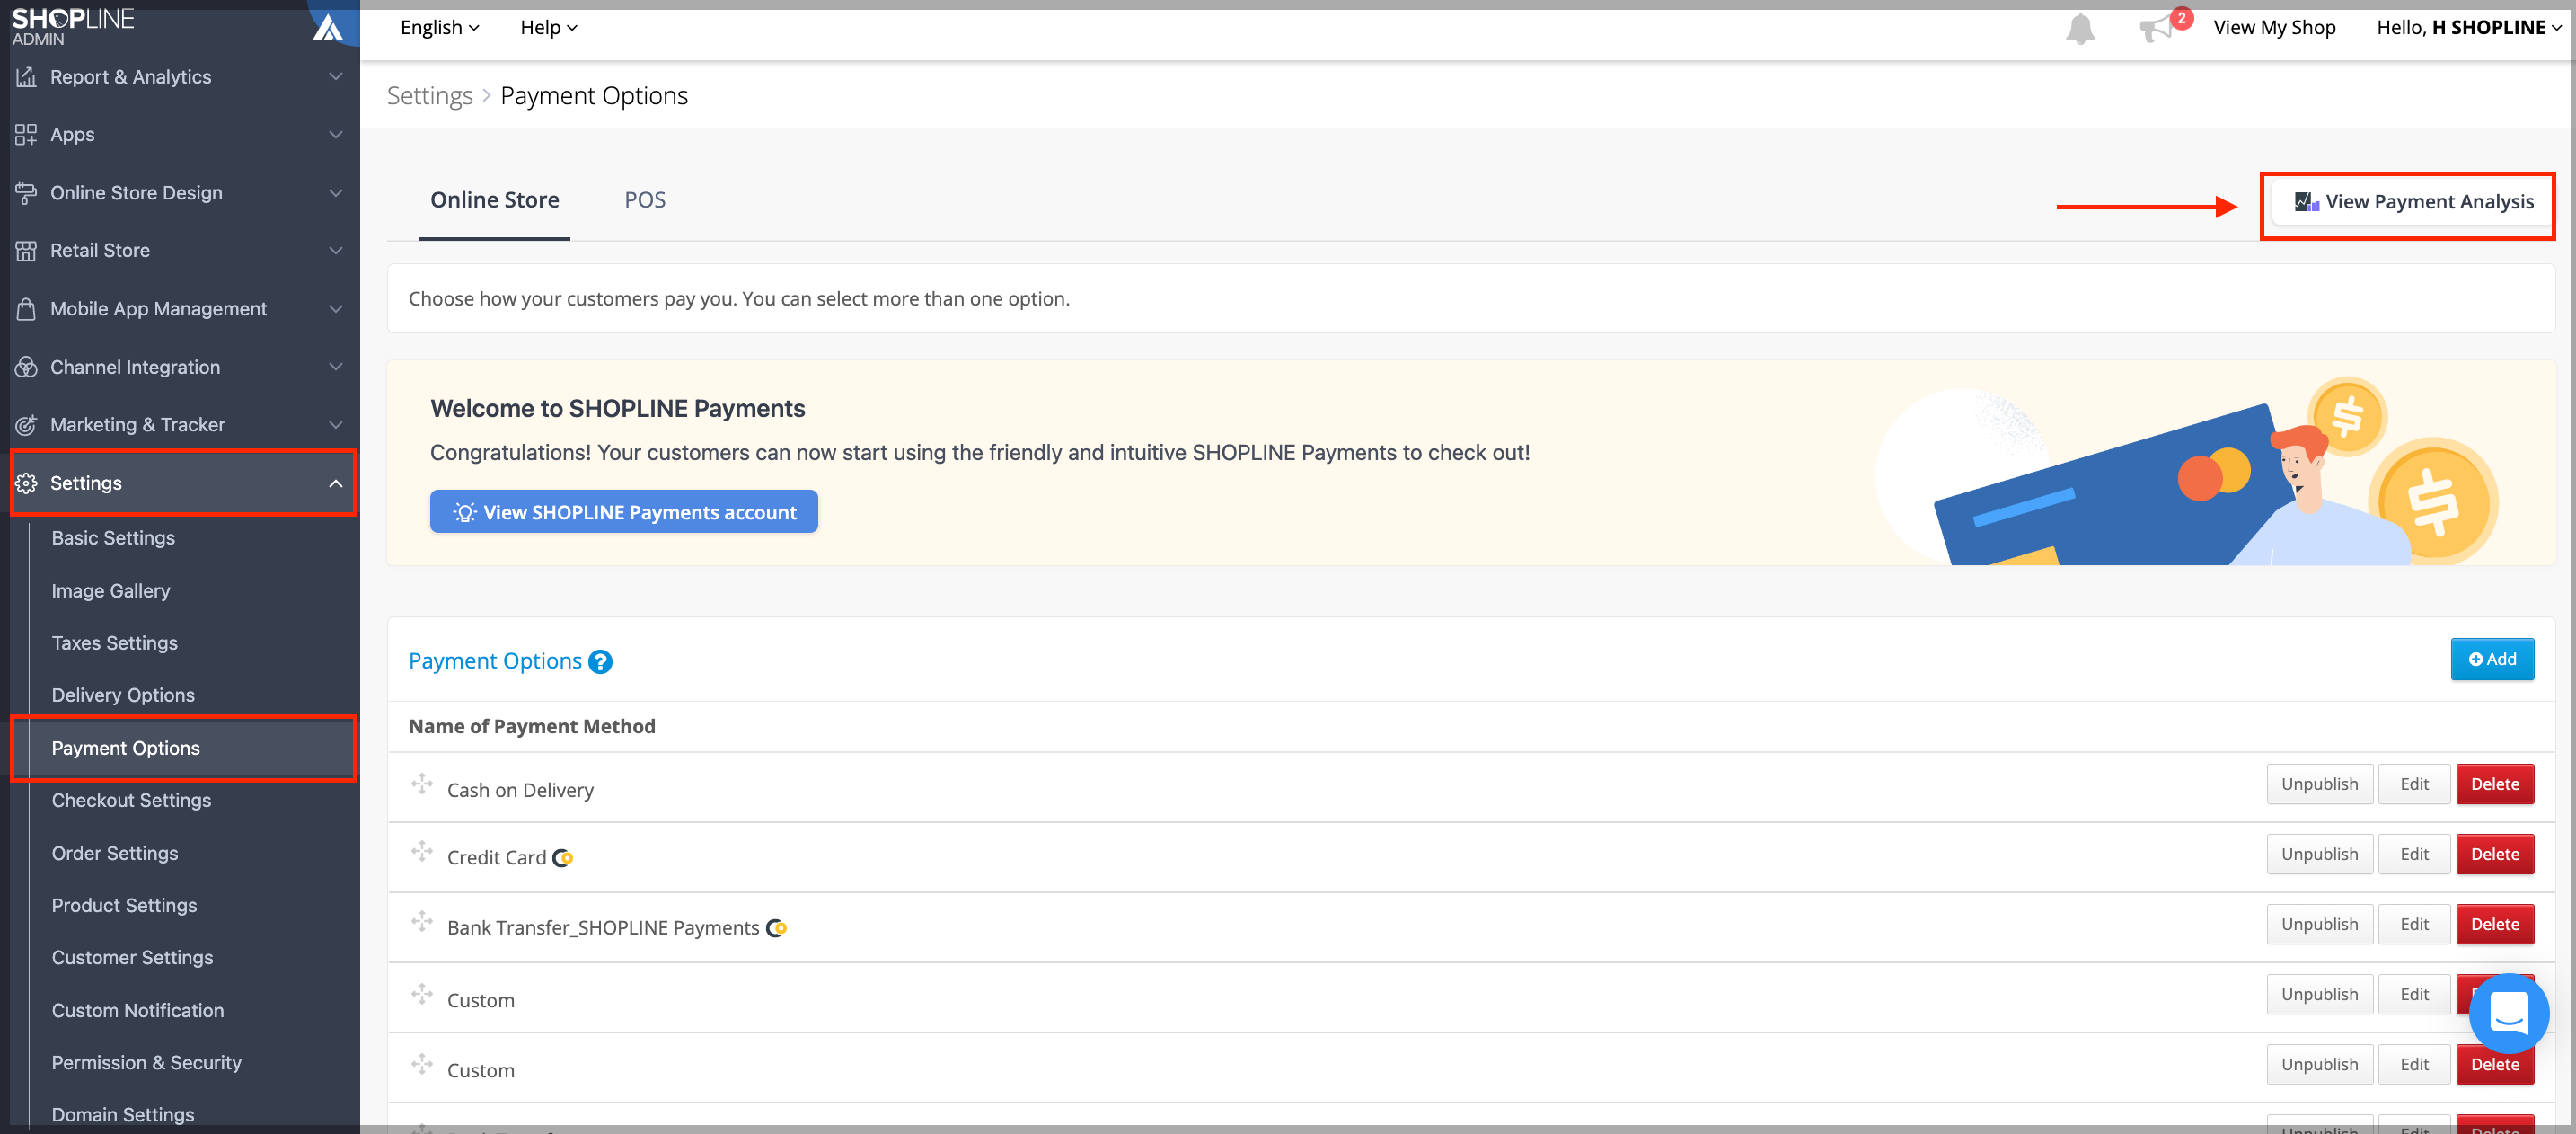Image resolution: width=2576 pixels, height=1134 pixels.
Task: Expand the Channel Integration chevron
Action: (336, 367)
